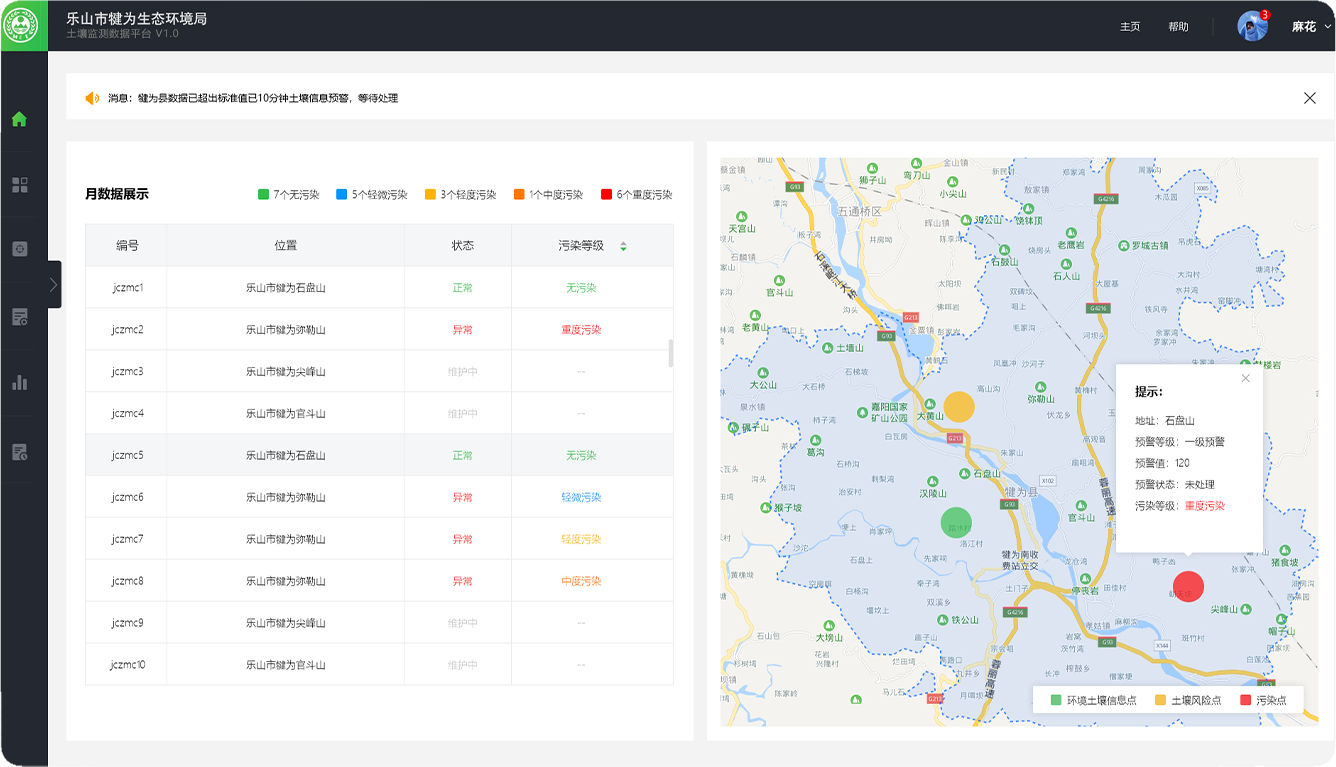Expand the collapsed sidebar with arrow handle
Screen dimensions: 1336x767
pos(53,285)
